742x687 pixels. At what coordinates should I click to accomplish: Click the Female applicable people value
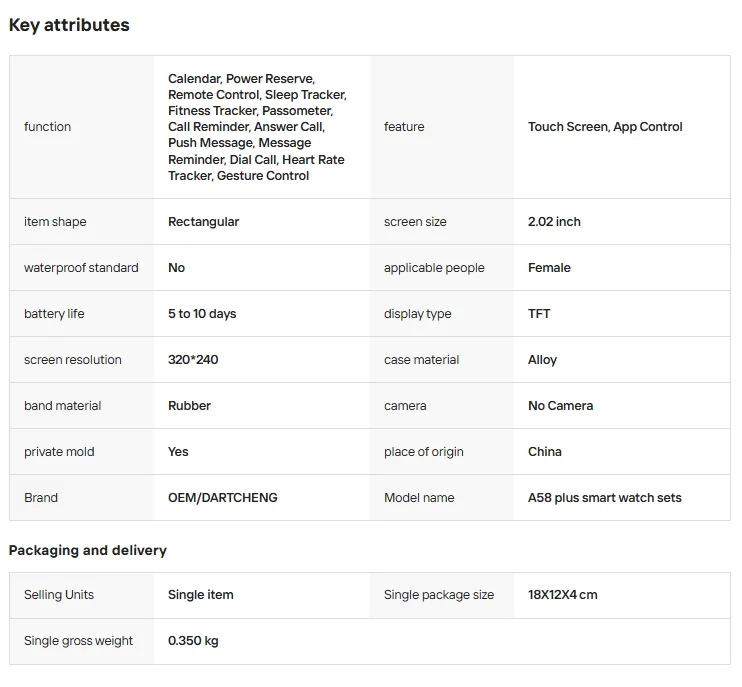(x=549, y=268)
